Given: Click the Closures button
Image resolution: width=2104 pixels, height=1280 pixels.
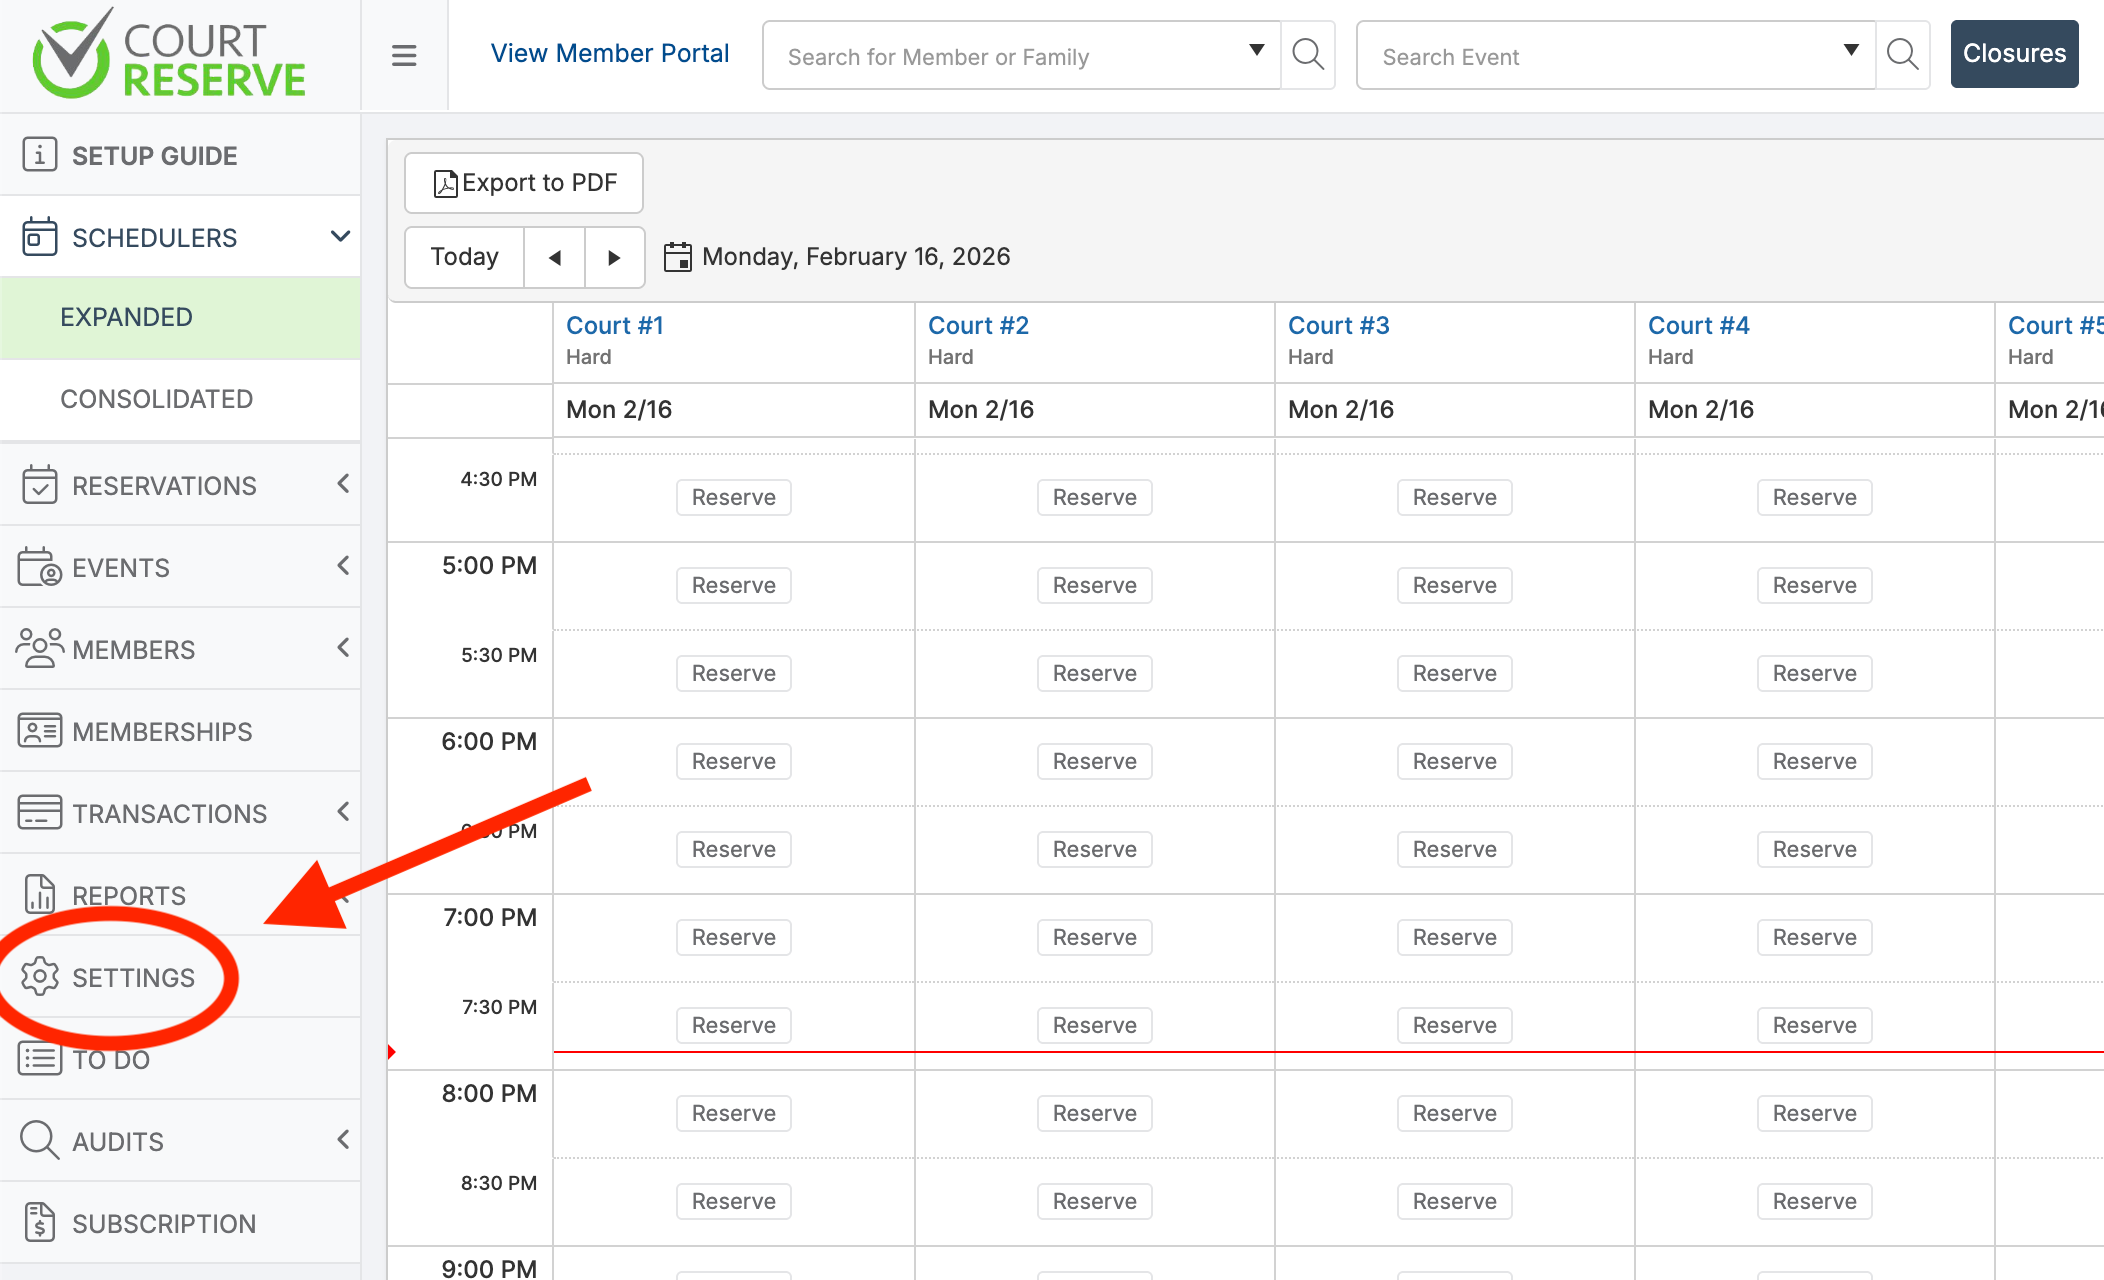Looking at the screenshot, I should click(x=2014, y=54).
